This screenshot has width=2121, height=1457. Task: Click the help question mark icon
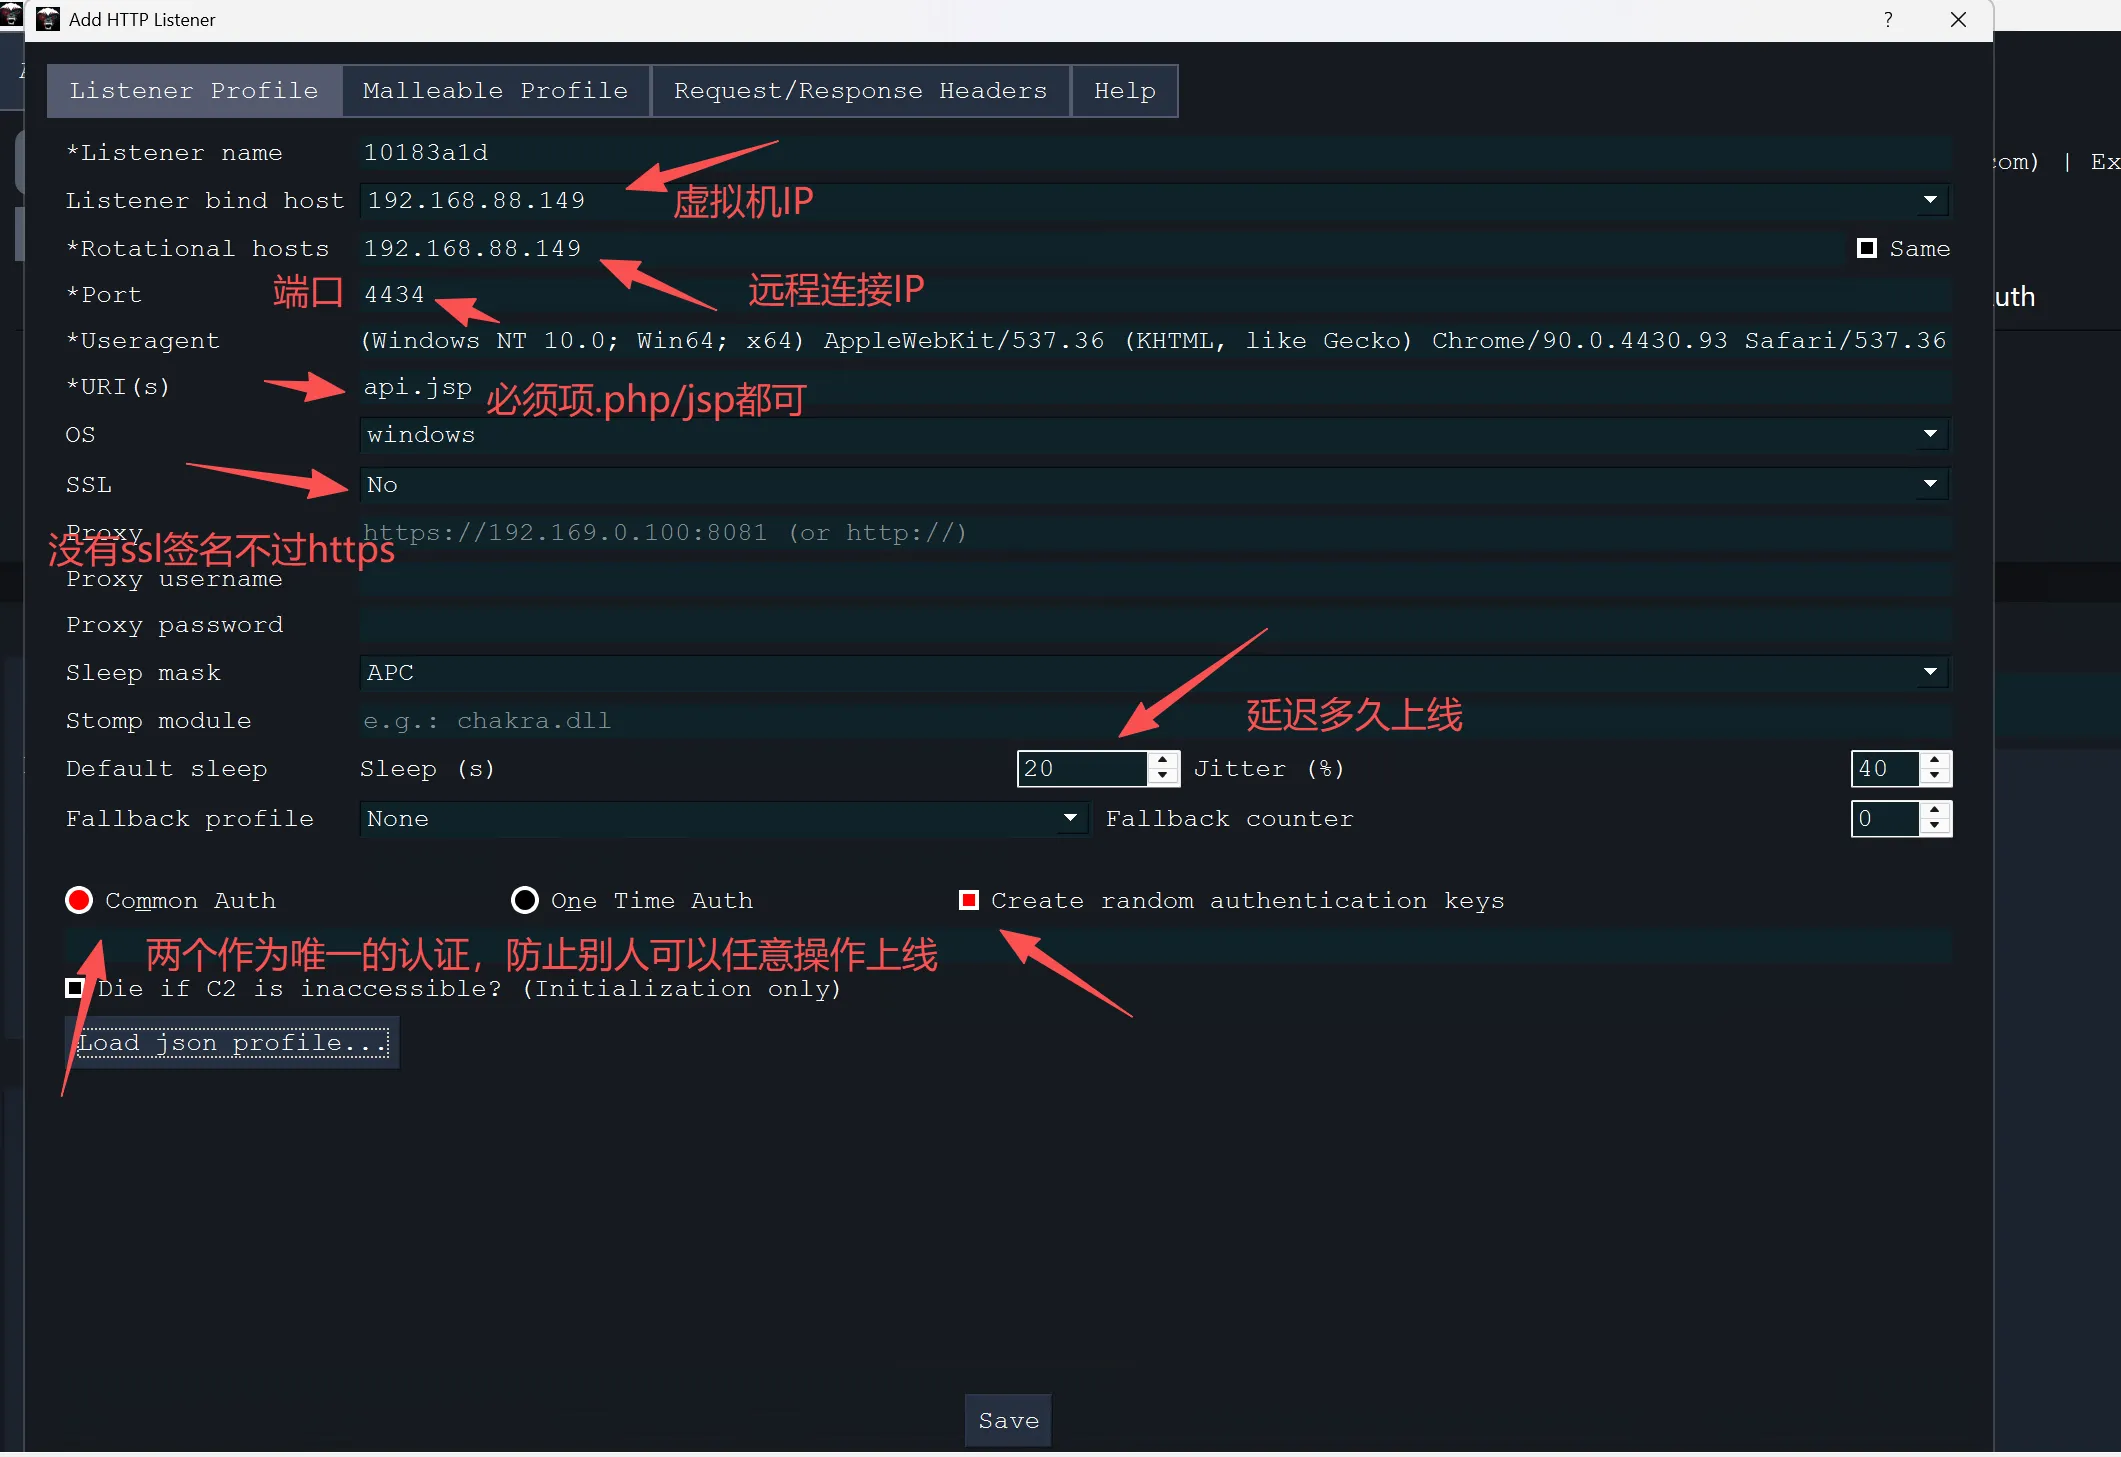[x=1887, y=19]
